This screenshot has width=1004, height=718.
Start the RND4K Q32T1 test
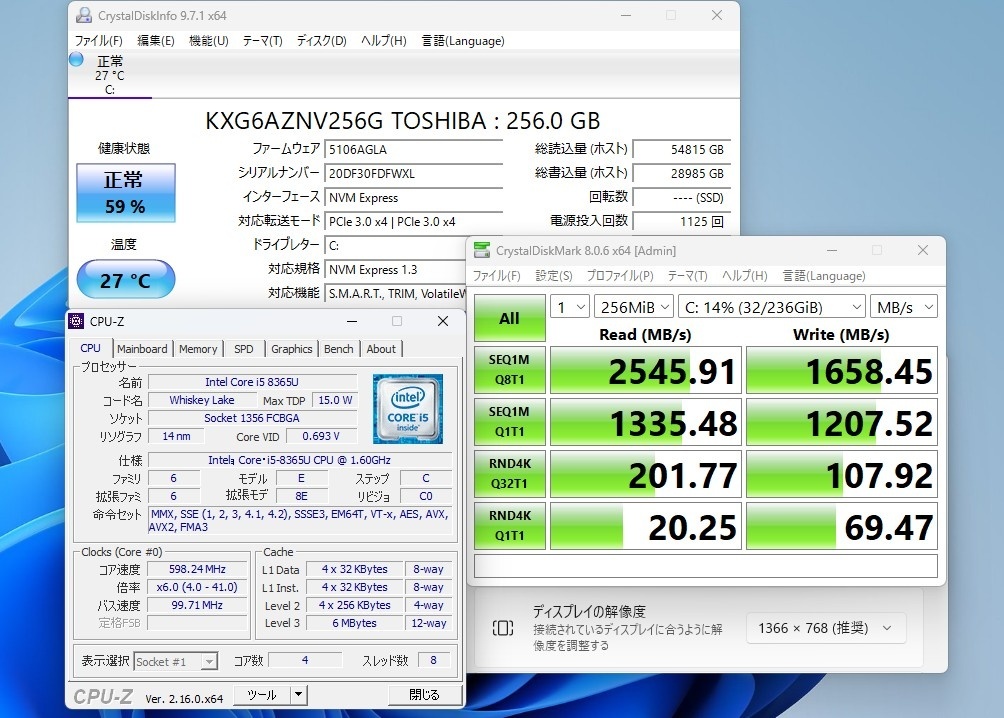tap(509, 475)
